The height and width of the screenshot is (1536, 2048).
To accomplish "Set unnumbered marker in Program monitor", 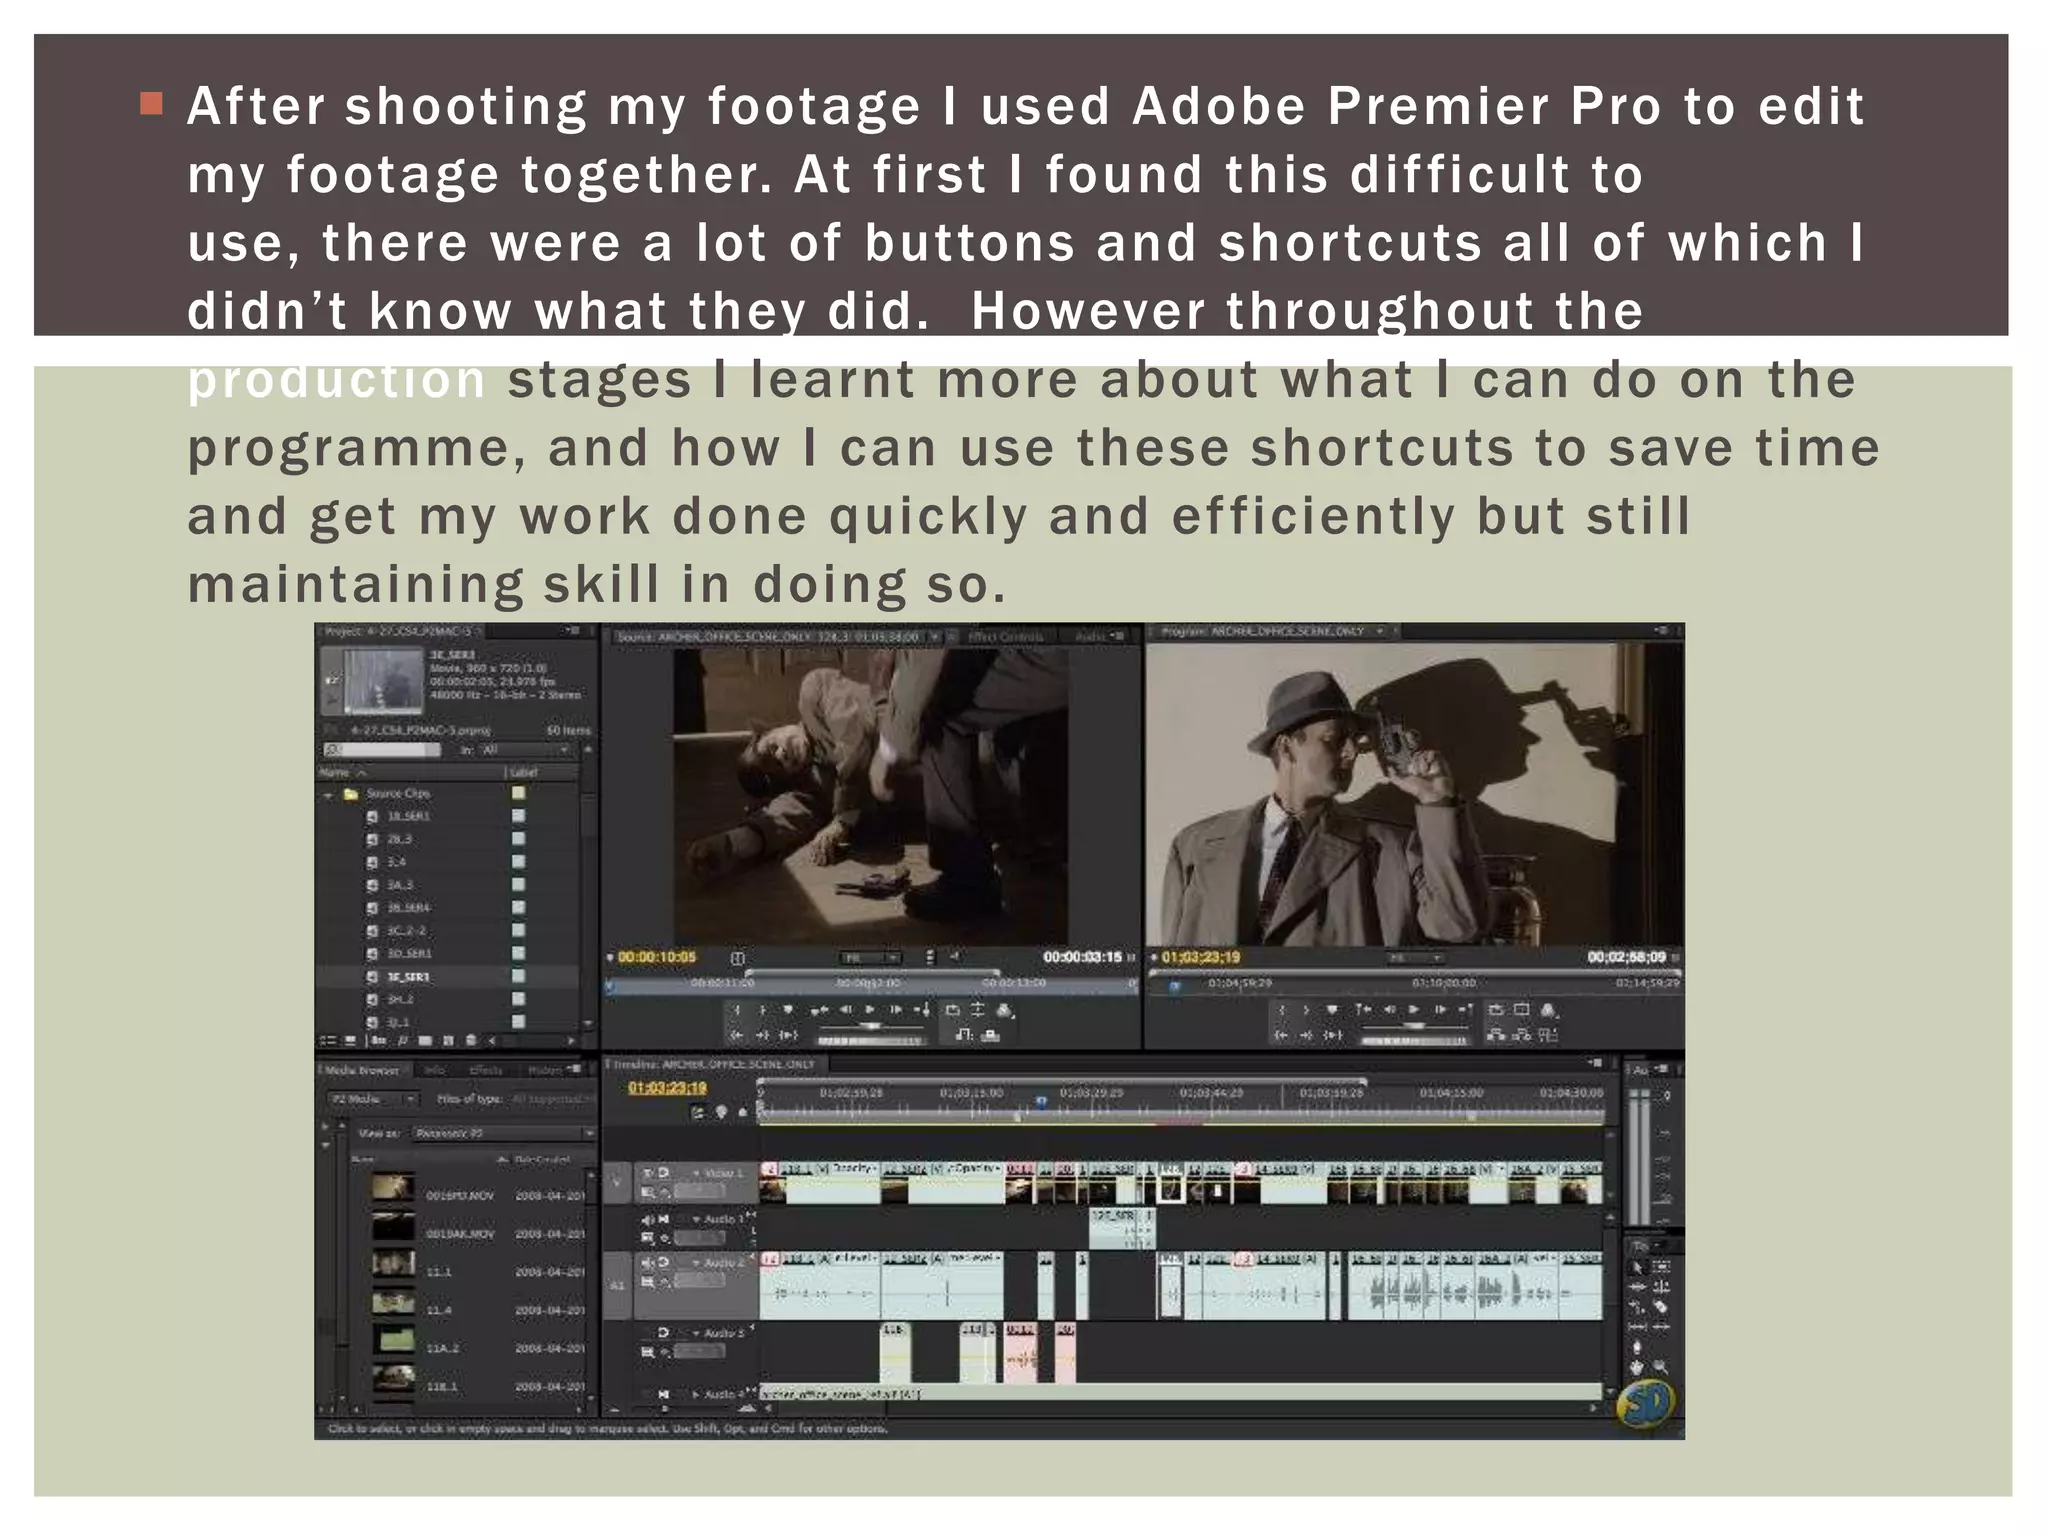I will pyautogui.click(x=1332, y=1010).
